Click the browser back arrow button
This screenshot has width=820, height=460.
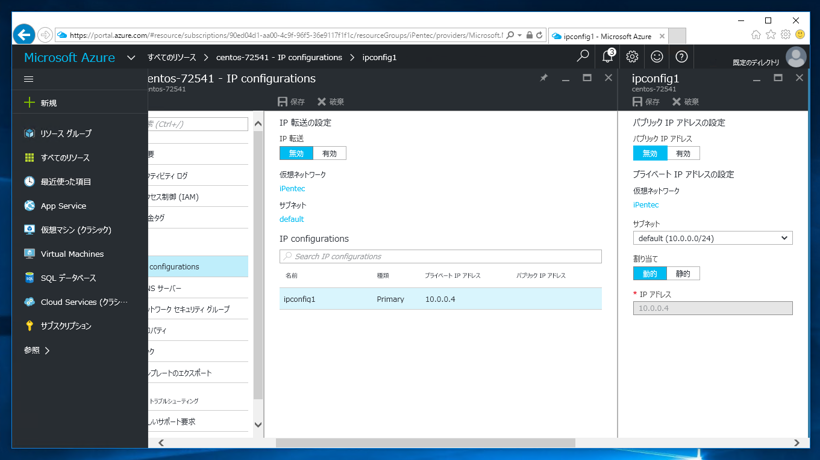point(24,35)
